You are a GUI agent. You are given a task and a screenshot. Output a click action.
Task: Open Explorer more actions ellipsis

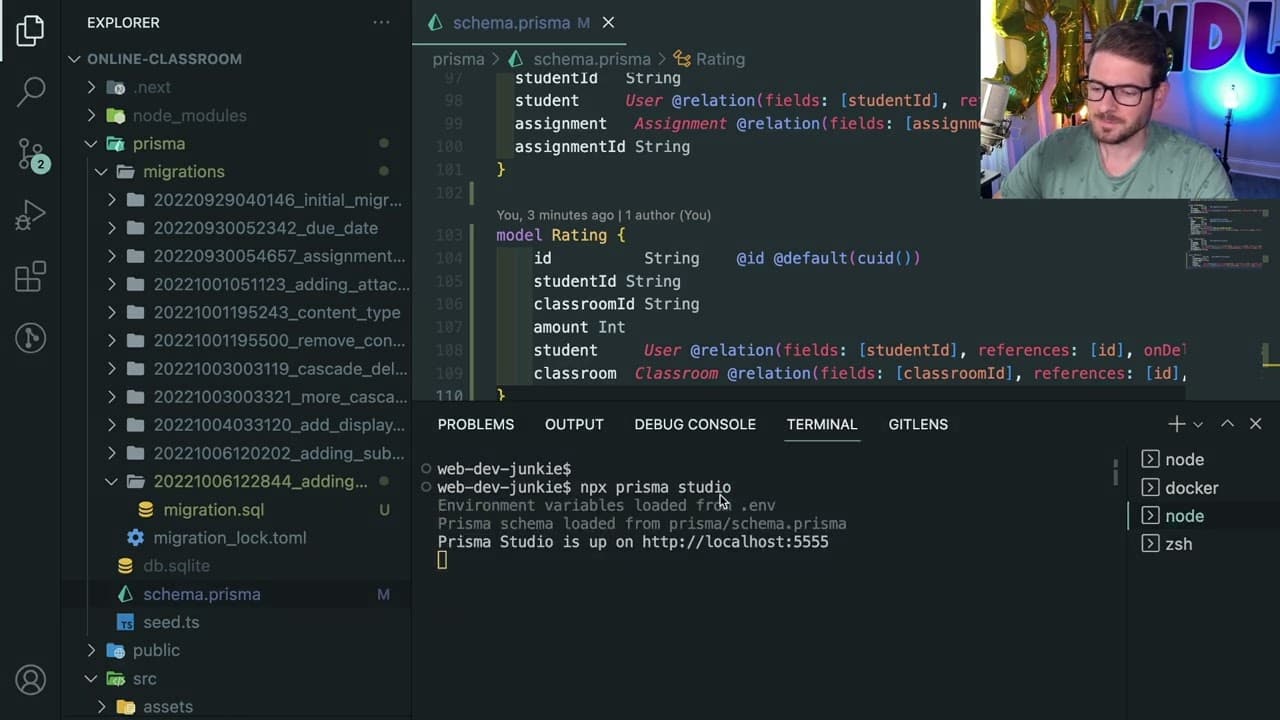pos(381,22)
